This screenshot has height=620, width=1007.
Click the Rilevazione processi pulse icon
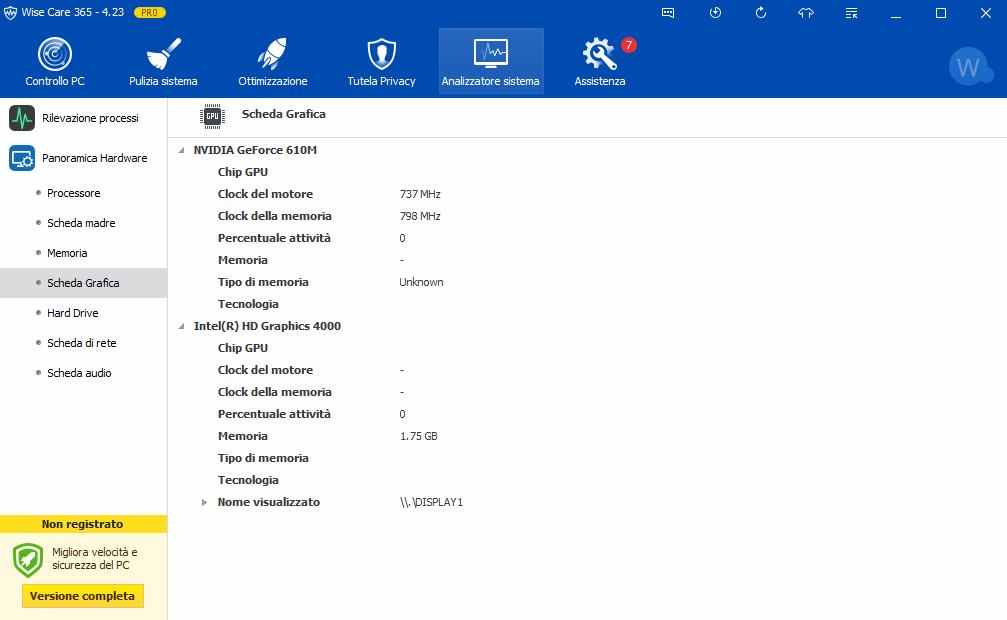22,118
